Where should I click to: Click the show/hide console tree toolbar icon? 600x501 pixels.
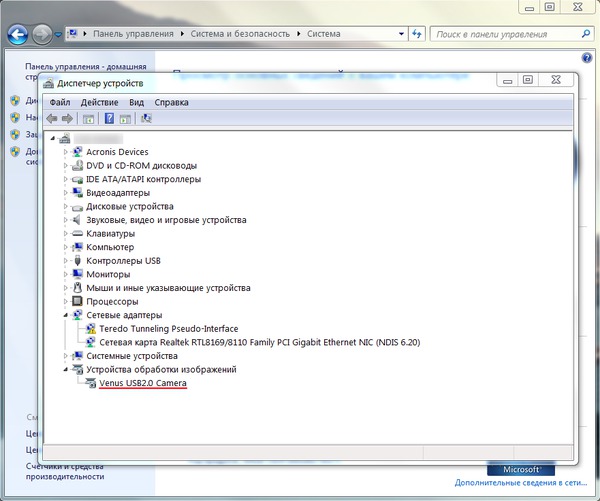click(x=88, y=119)
